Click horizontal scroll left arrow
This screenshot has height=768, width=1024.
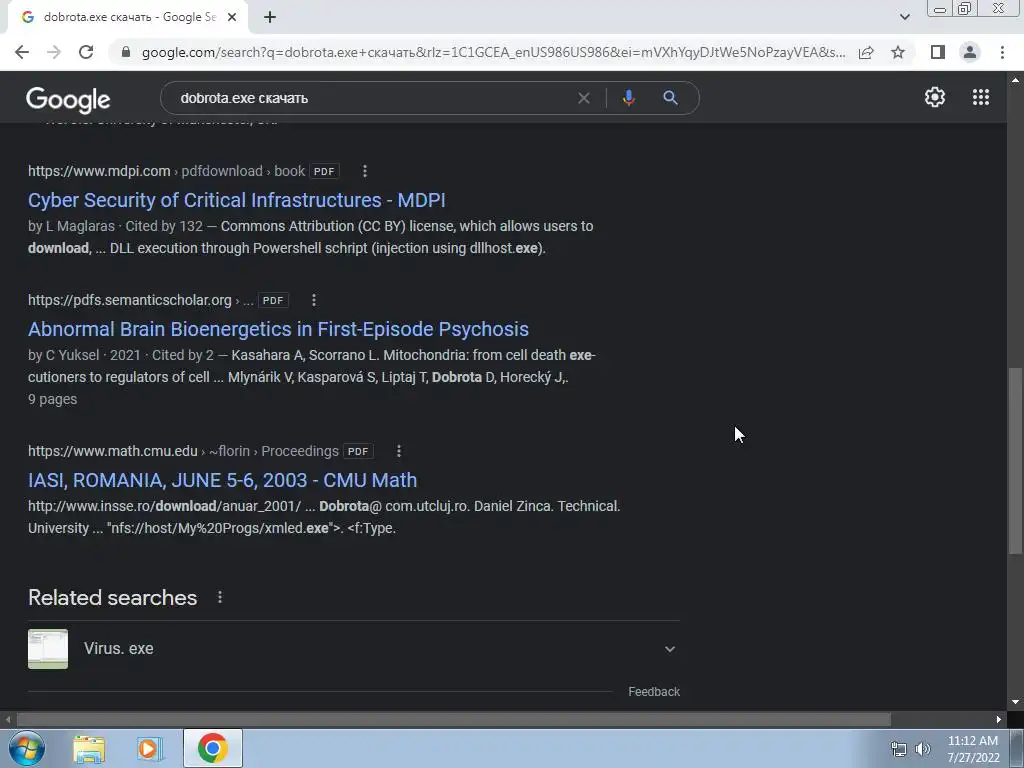8,719
